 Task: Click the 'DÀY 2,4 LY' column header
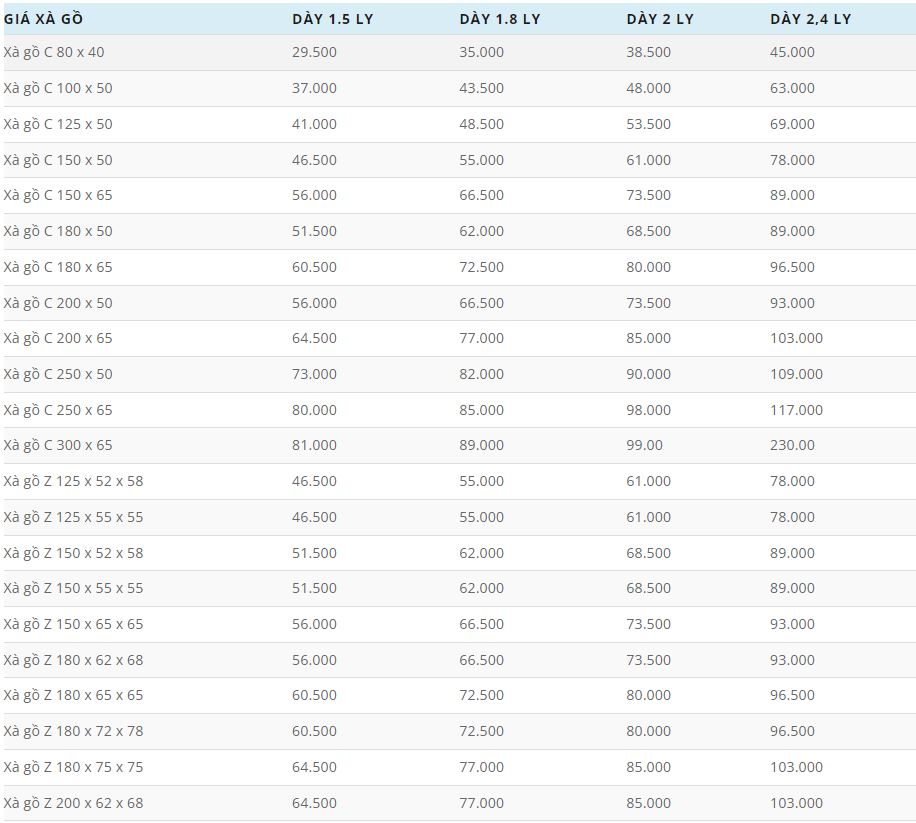[x=810, y=19]
